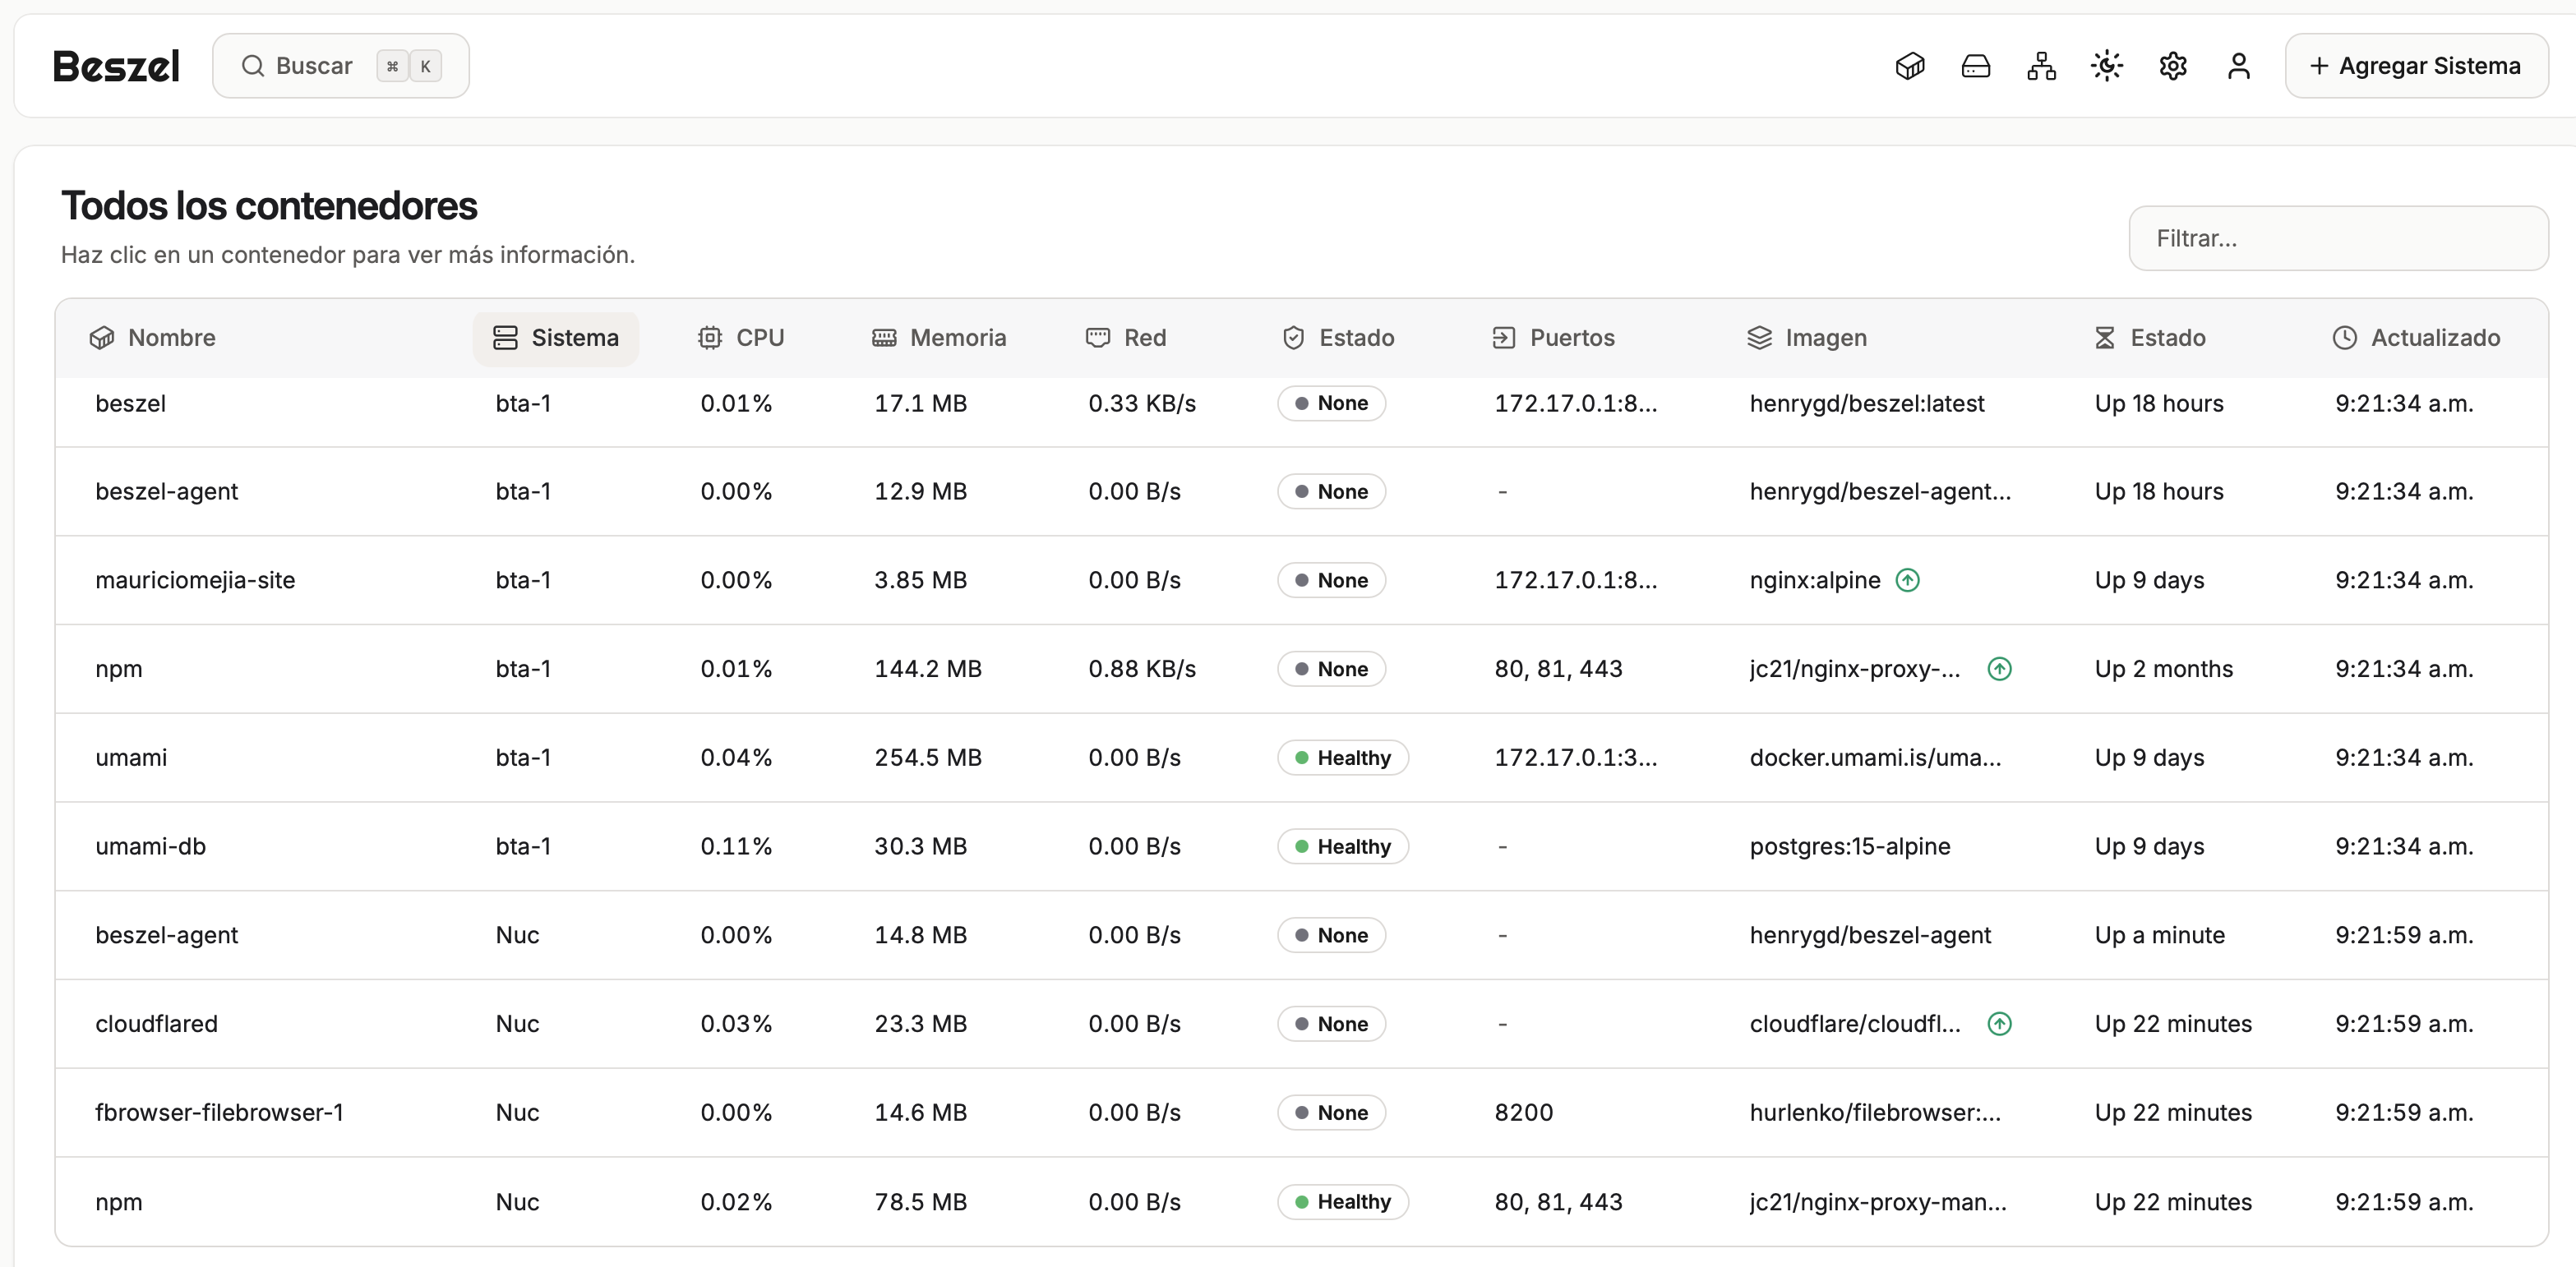Sort by Nombre column header
Screen dimensions: 2576x1267
click(x=153, y=338)
